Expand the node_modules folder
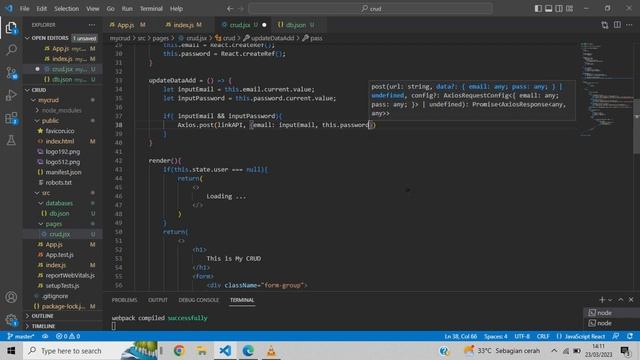This screenshot has width=640, height=360. 61,110
